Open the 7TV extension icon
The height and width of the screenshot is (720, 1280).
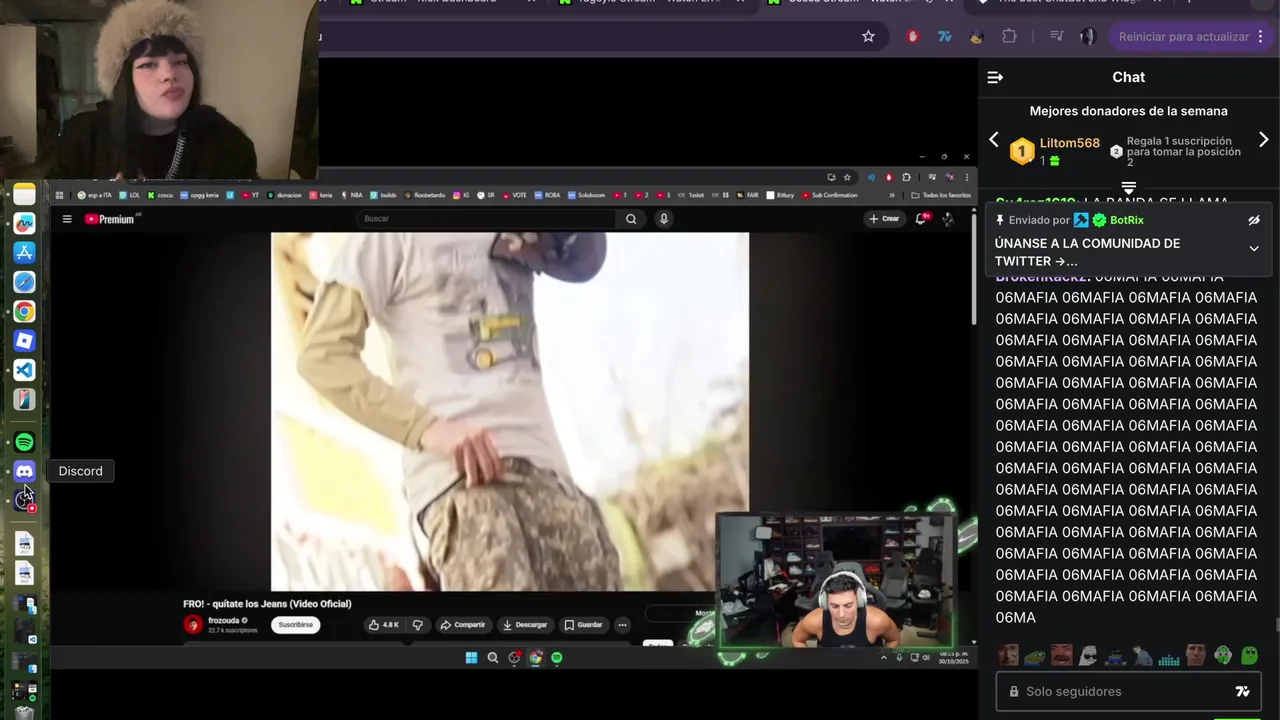(x=945, y=36)
